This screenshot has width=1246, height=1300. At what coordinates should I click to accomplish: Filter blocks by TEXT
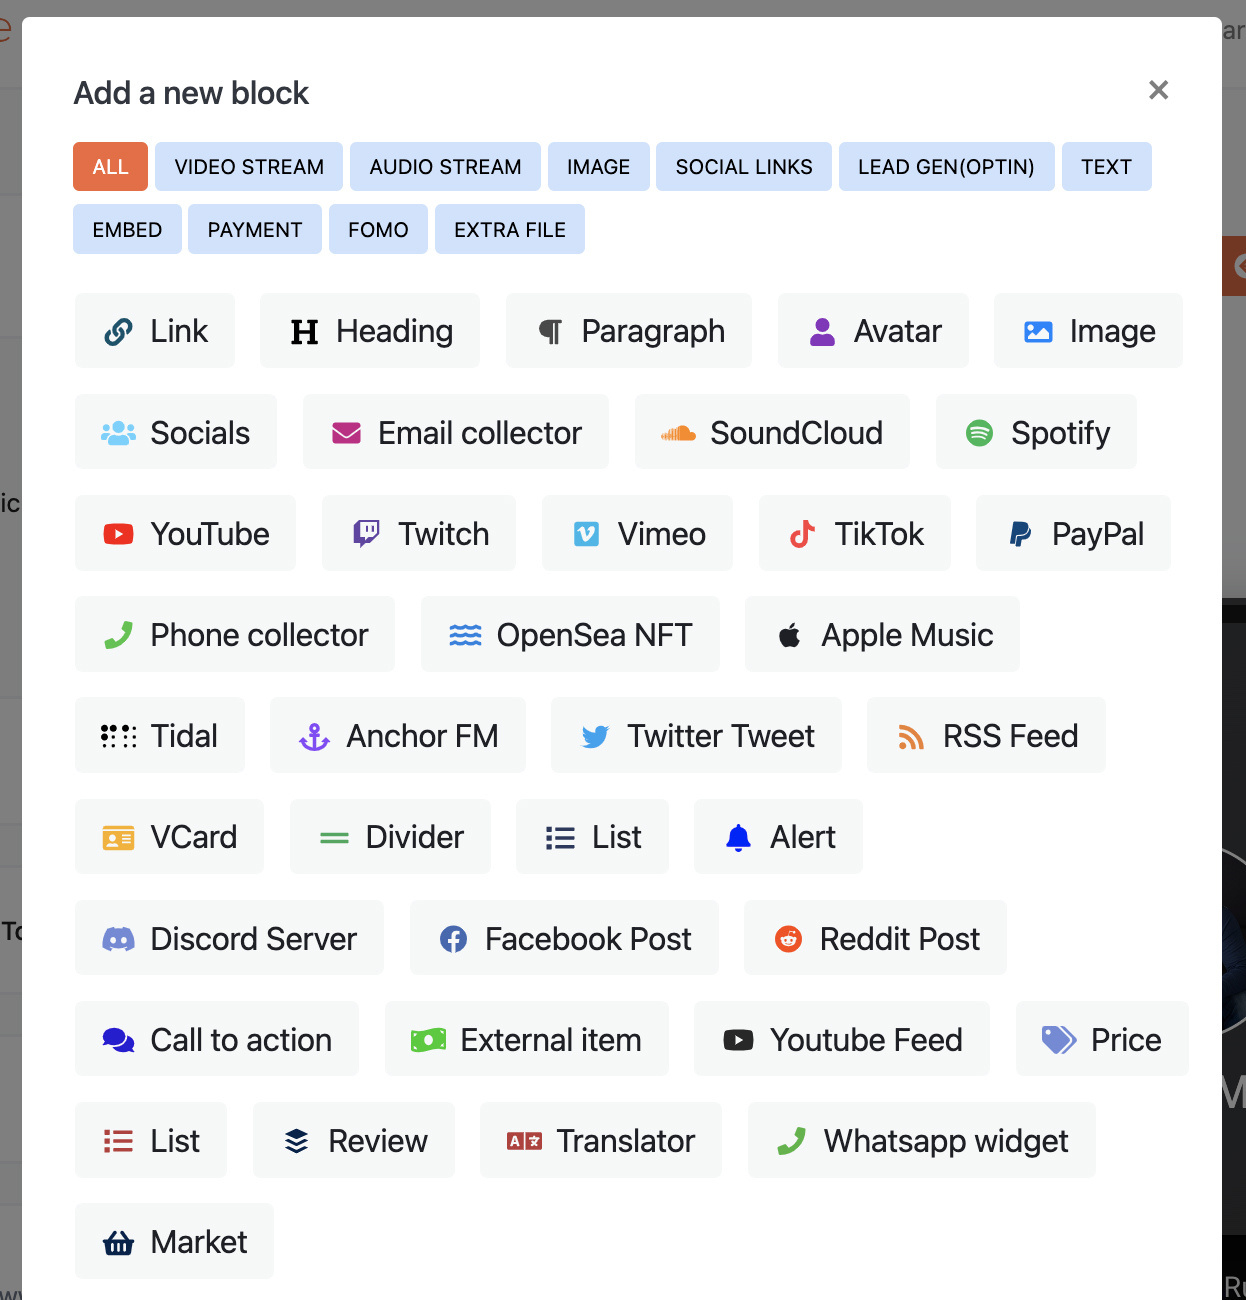coord(1106,166)
